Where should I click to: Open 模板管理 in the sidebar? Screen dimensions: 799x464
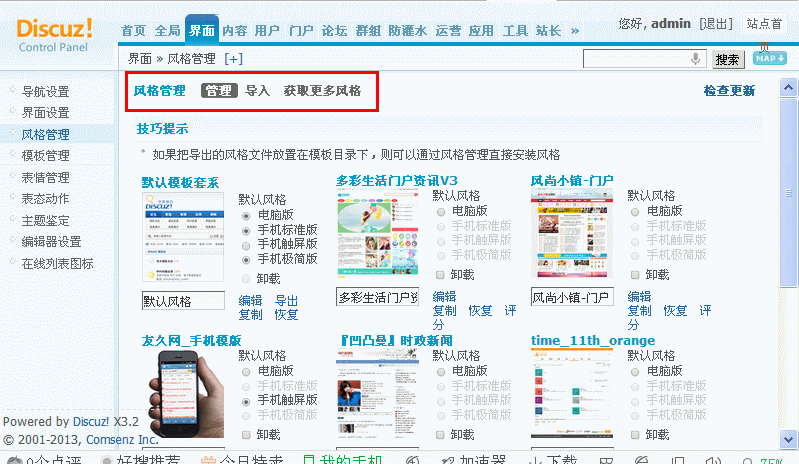[x=45, y=156]
